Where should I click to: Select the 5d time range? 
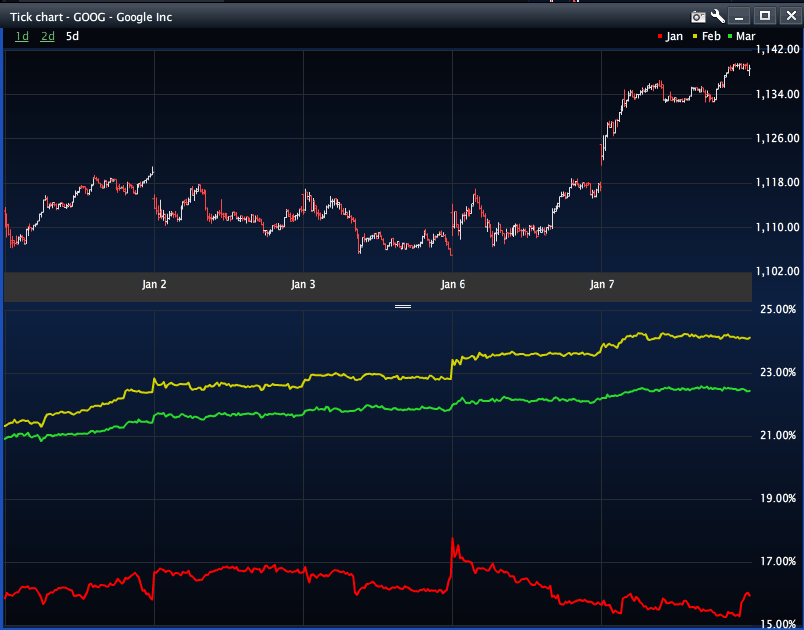pos(72,36)
